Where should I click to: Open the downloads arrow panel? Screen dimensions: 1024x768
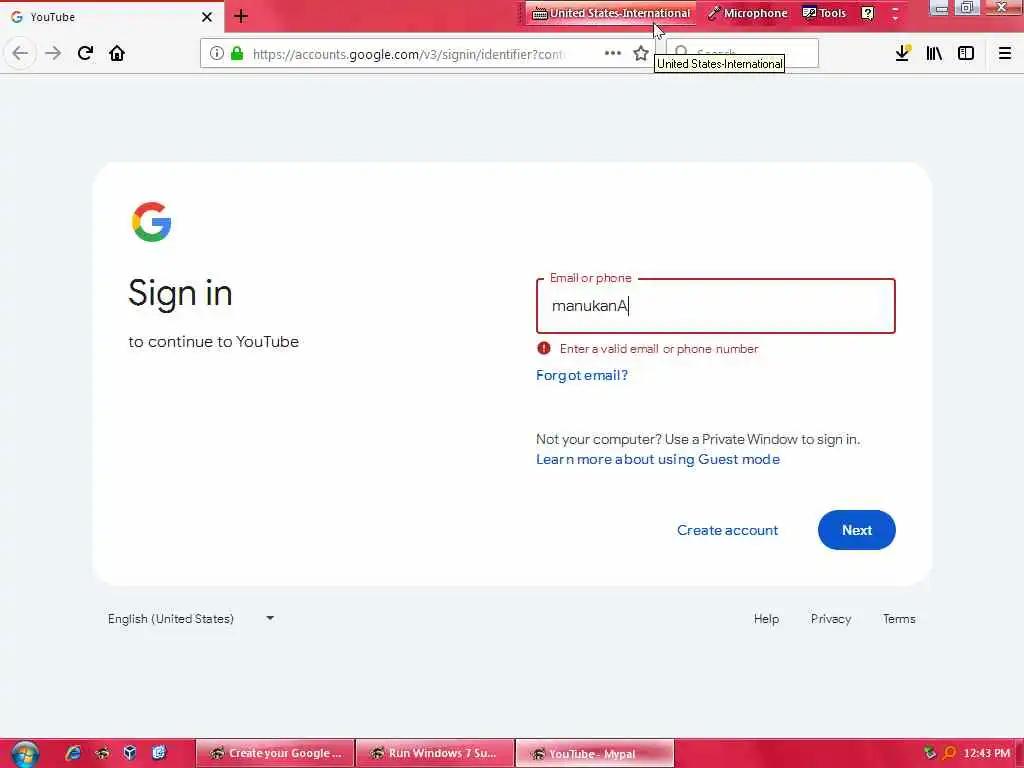coord(903,53)
